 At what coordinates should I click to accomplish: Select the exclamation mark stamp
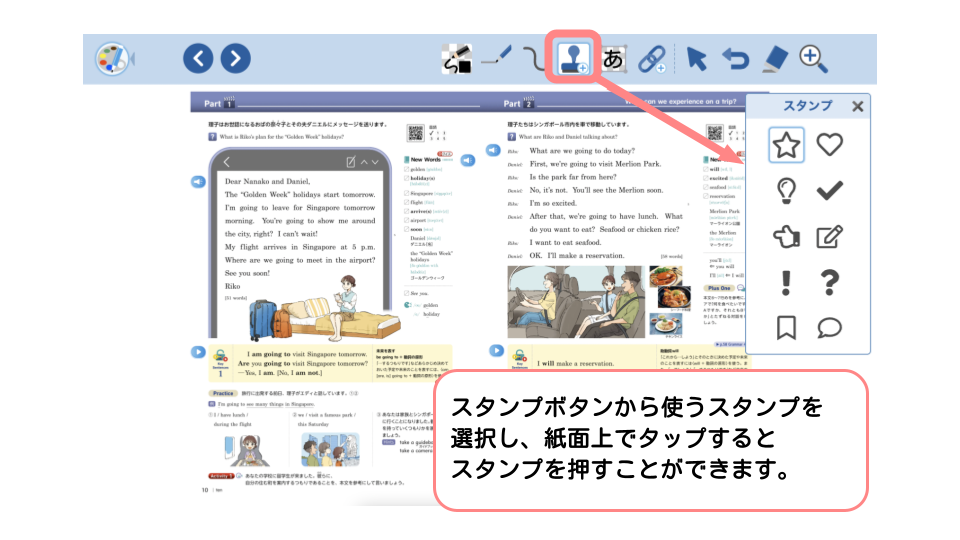(787, 283)
